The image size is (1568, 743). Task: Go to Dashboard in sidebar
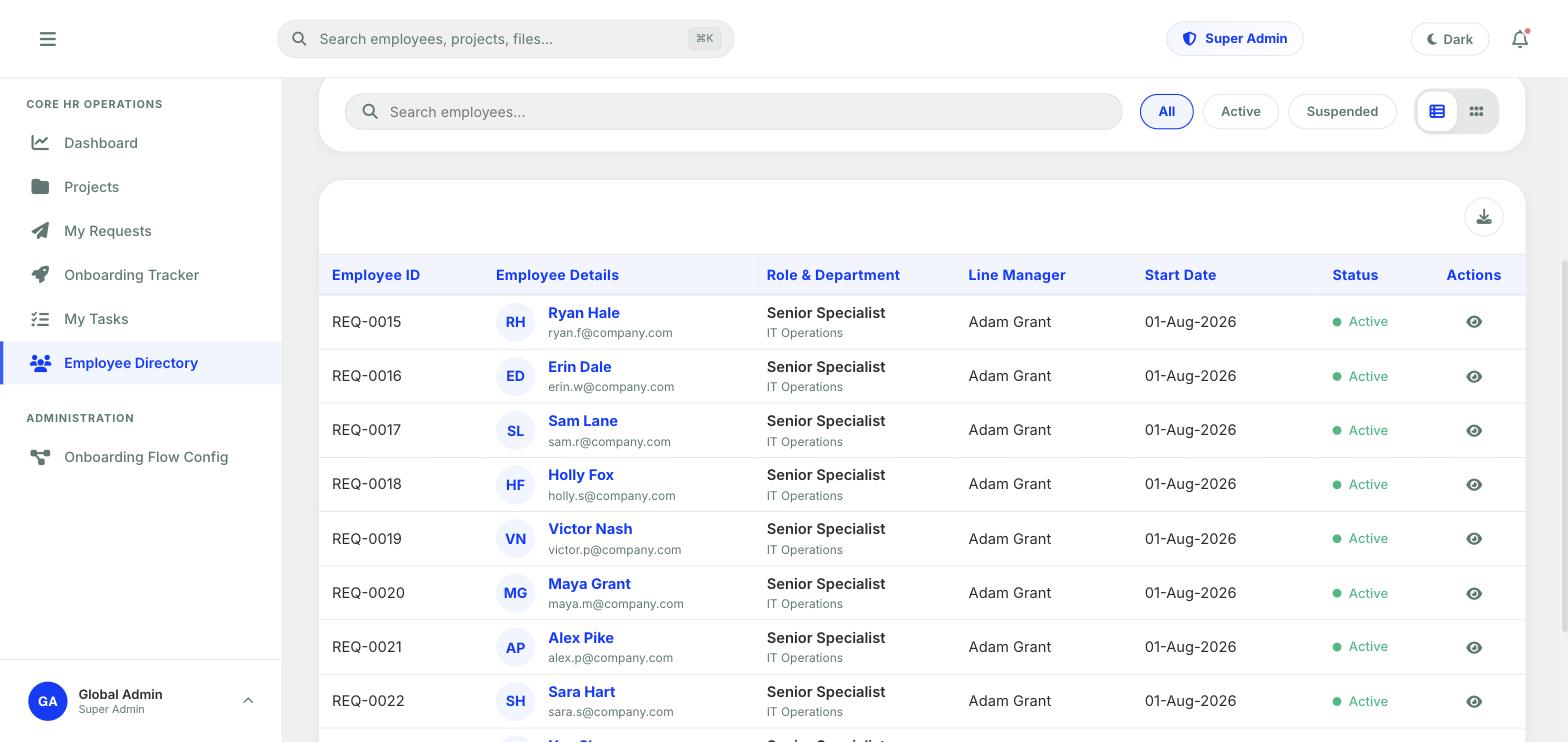pyautogui.click(x=141, y=143)
